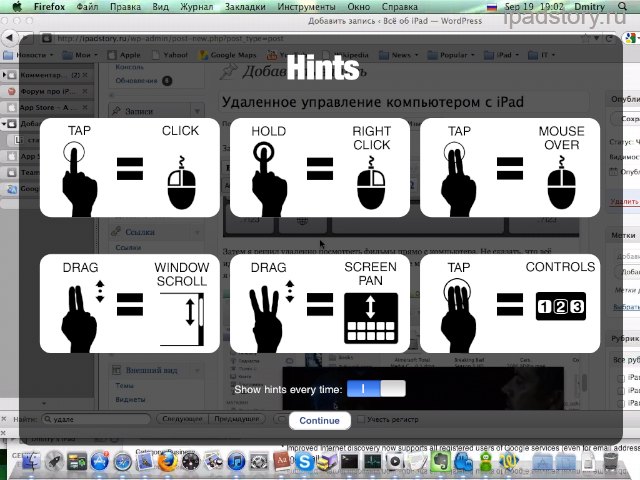
Task: Open the Dictionary app in Dock
Action: point(282,461)
